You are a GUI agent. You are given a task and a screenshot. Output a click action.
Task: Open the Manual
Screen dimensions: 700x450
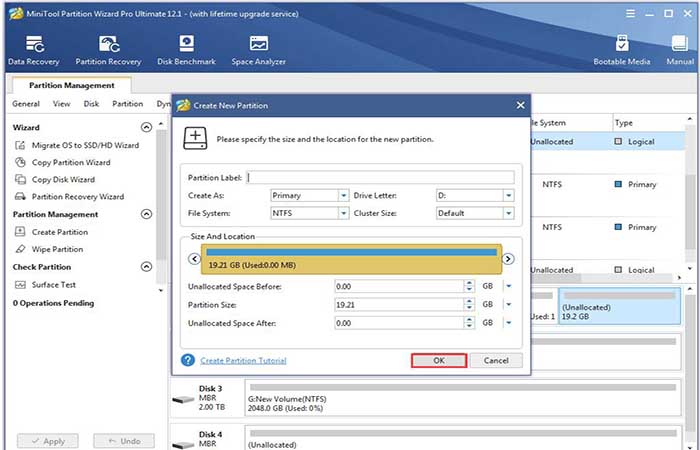[680, 50]
